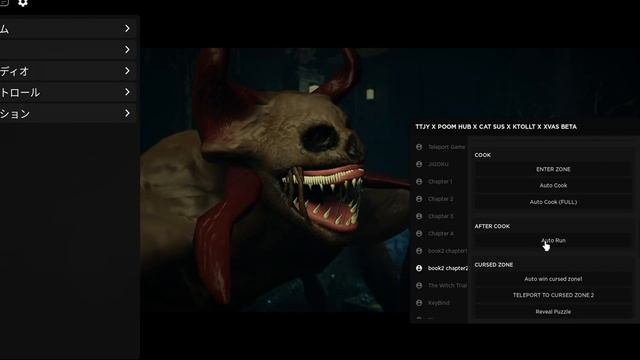Click the person icon beside Teleport Game
The image size is (640, 360).
419,147
